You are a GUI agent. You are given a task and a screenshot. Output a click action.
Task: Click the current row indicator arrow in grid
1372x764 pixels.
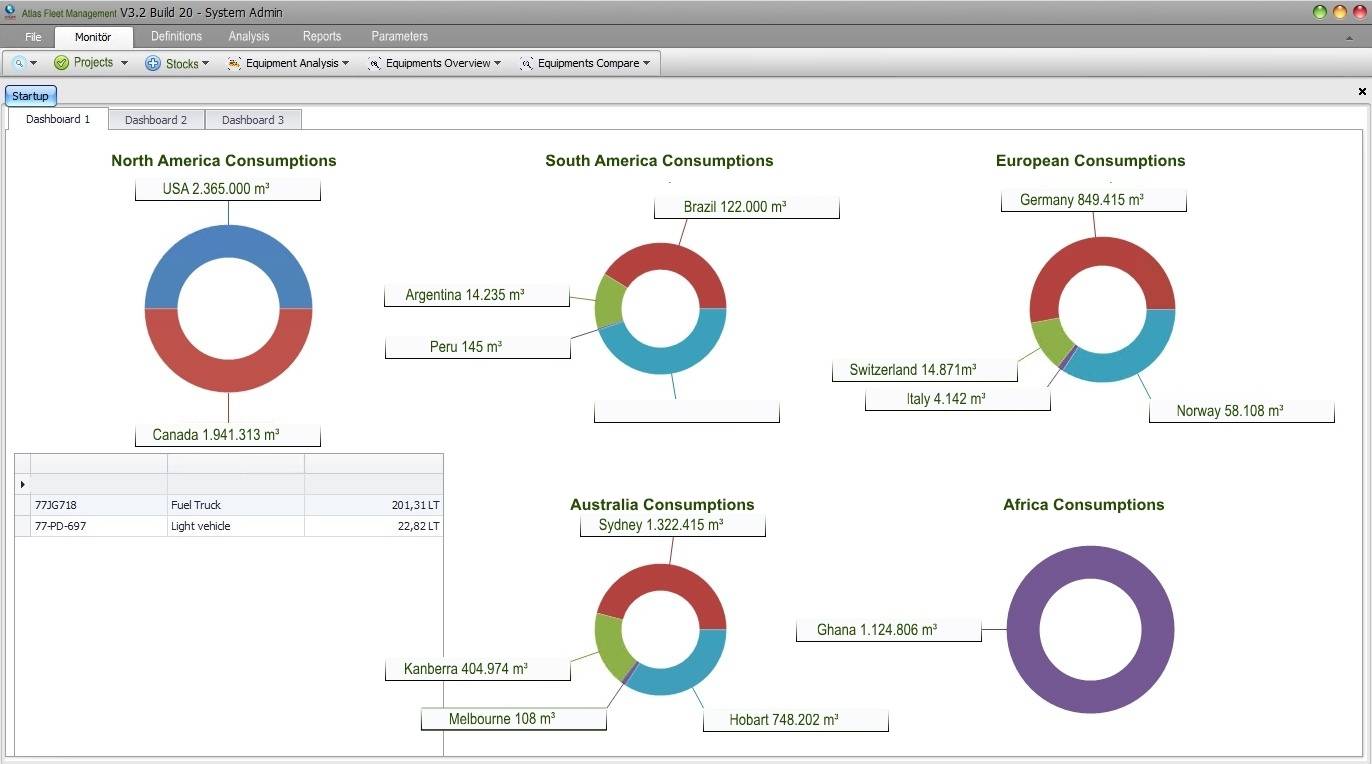pos(23,484)
